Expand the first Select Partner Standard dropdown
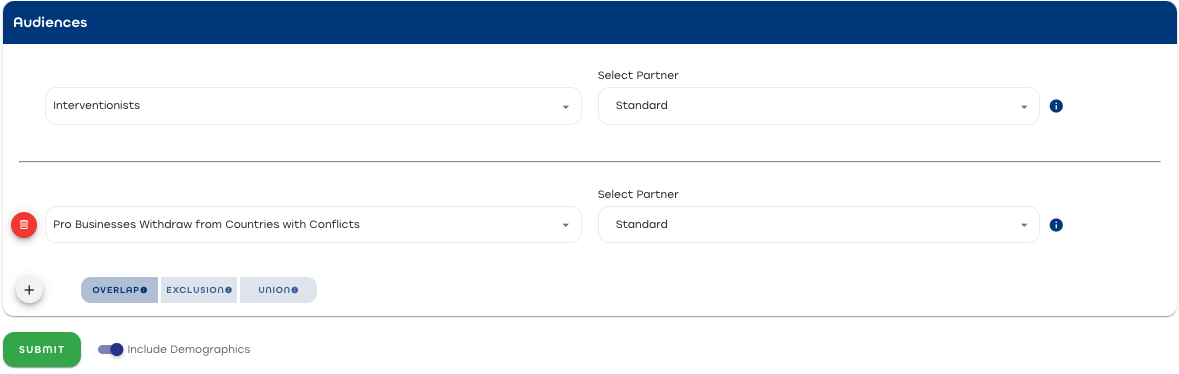Viewport: 1179px width, 374px height. pos(819,106)
